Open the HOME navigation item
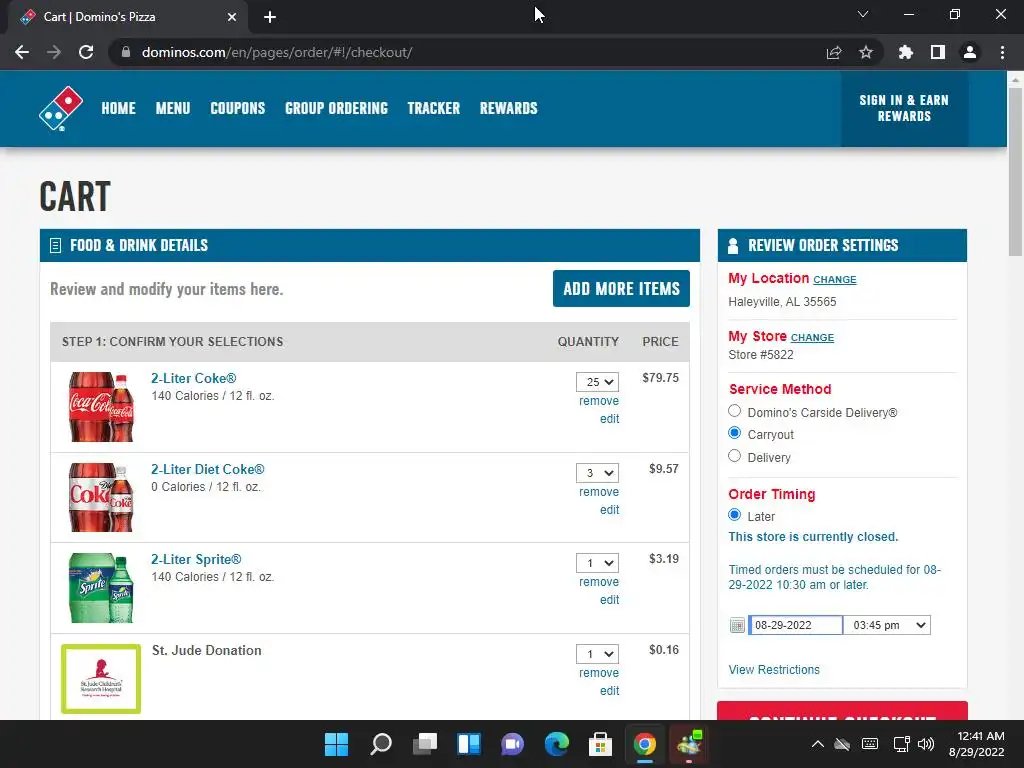 118,108
